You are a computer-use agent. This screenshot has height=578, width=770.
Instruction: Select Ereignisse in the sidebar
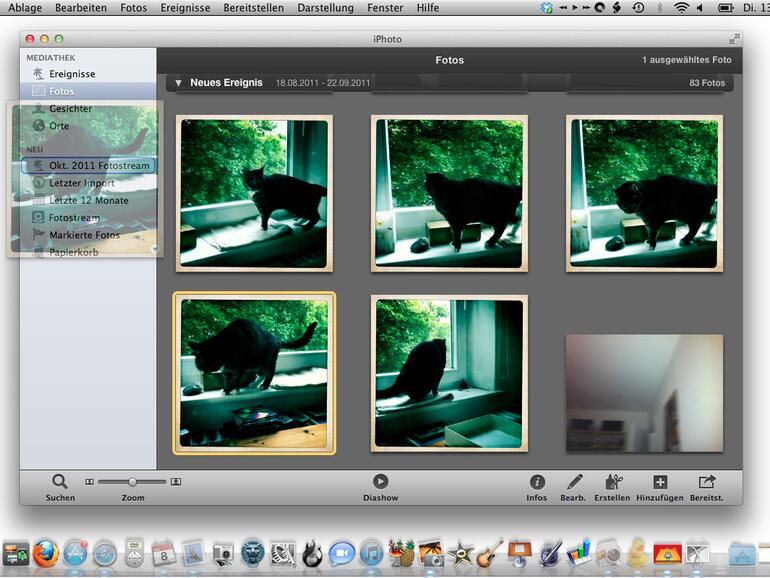72,74
